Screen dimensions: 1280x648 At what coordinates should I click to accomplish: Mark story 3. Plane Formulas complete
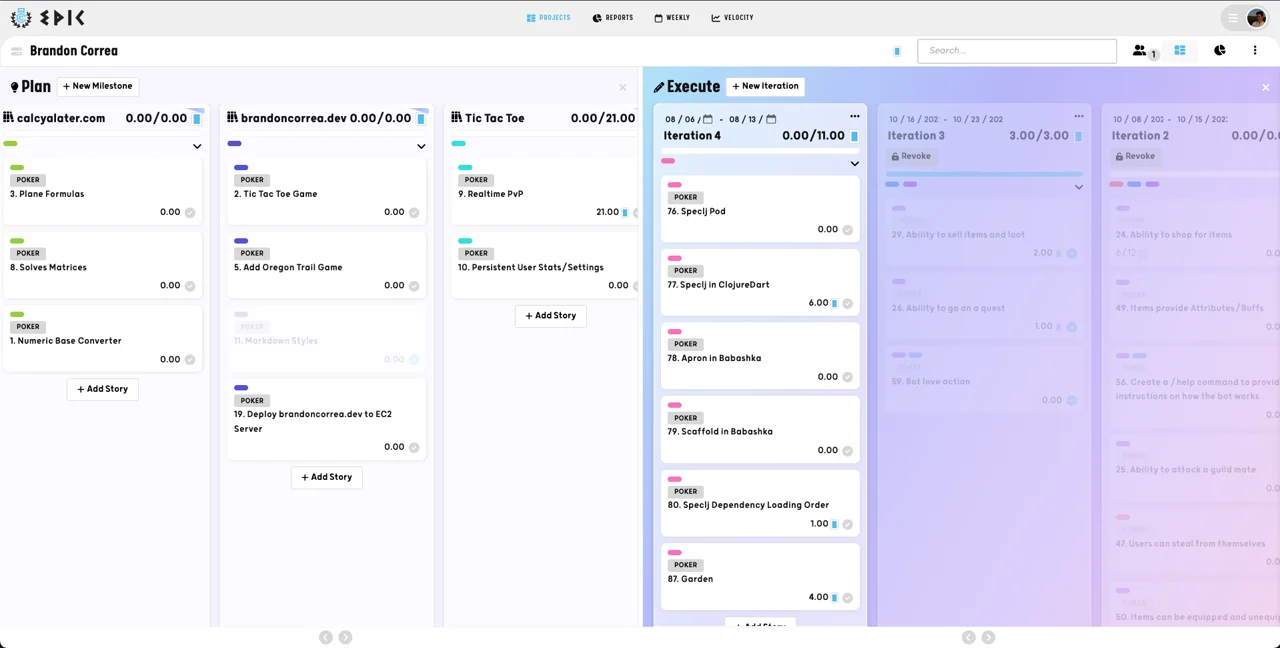pos(190,213)
